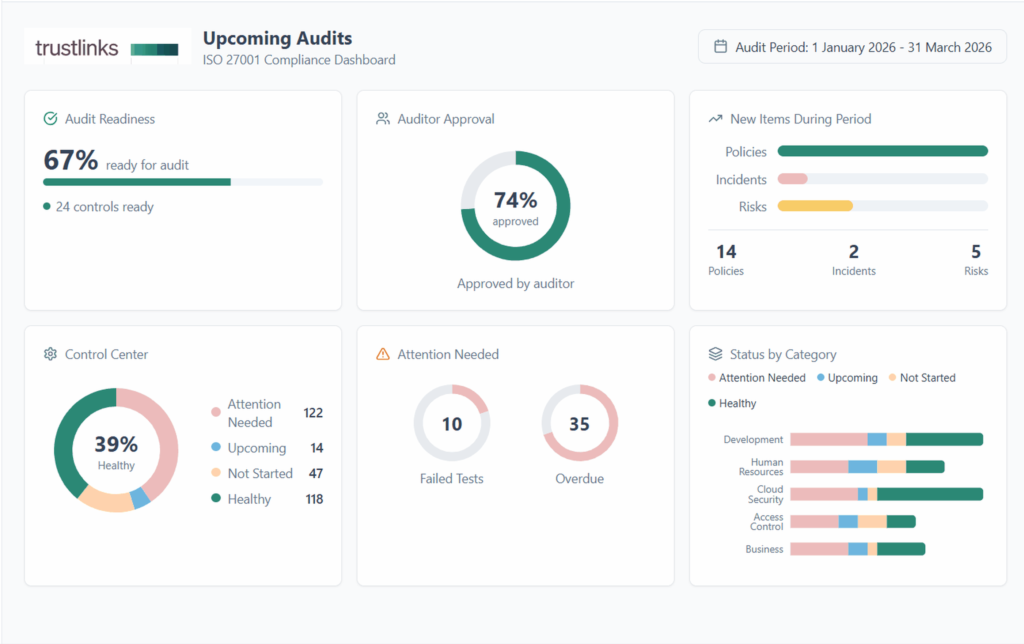Open the Control Center gear icon
The width and height of the screenshot is (1024, 644).
point(50,354)
